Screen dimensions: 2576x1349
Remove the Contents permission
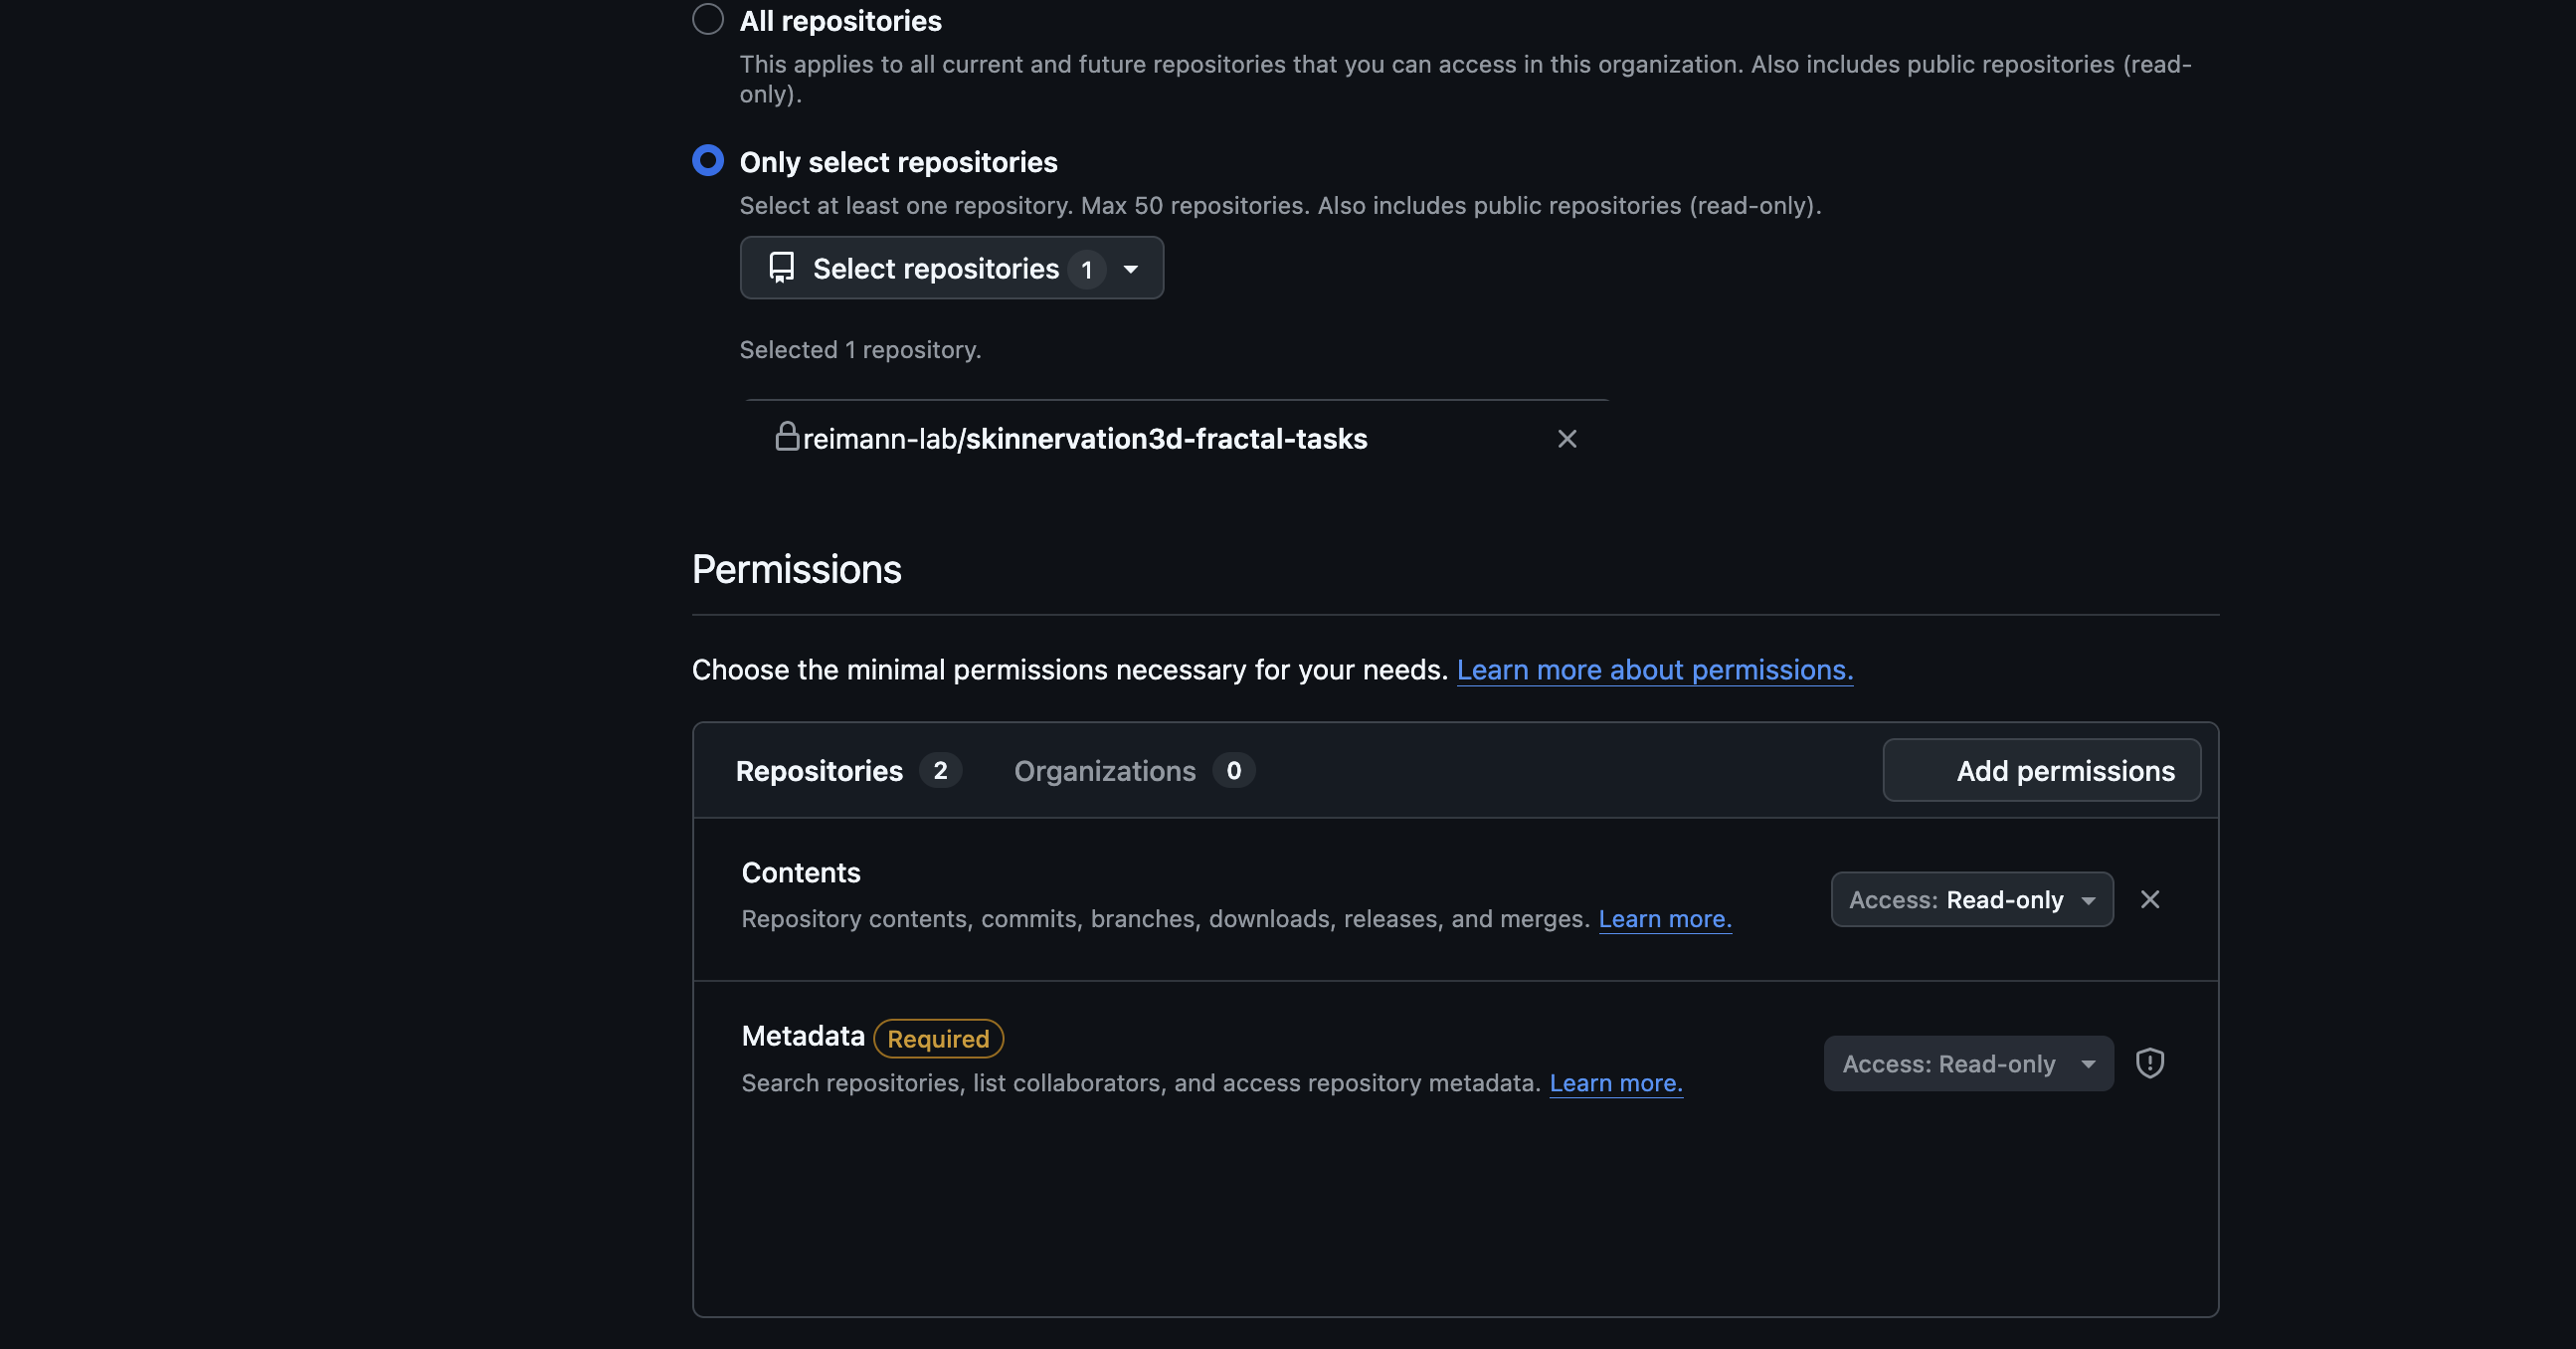click(x=2151, y=899)
